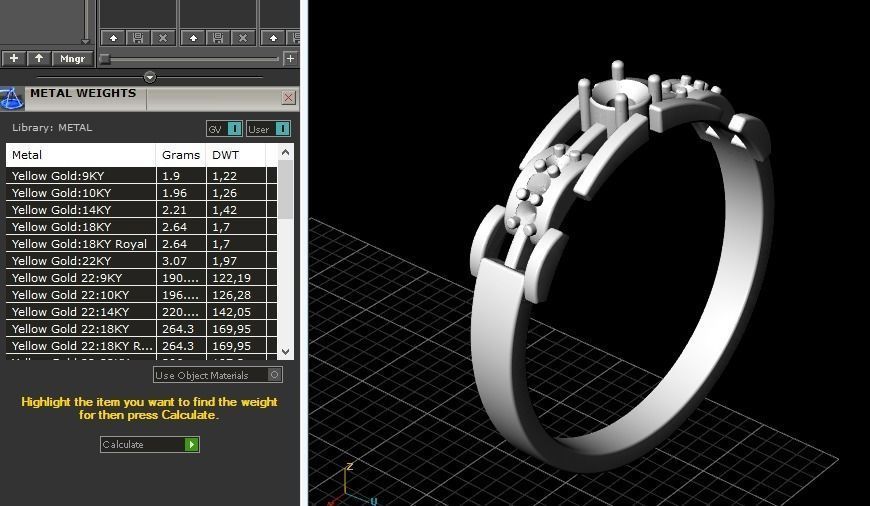Click the X delete icon of the second slot
This screenshot has height=506, width=870.
tap(242, 38)
